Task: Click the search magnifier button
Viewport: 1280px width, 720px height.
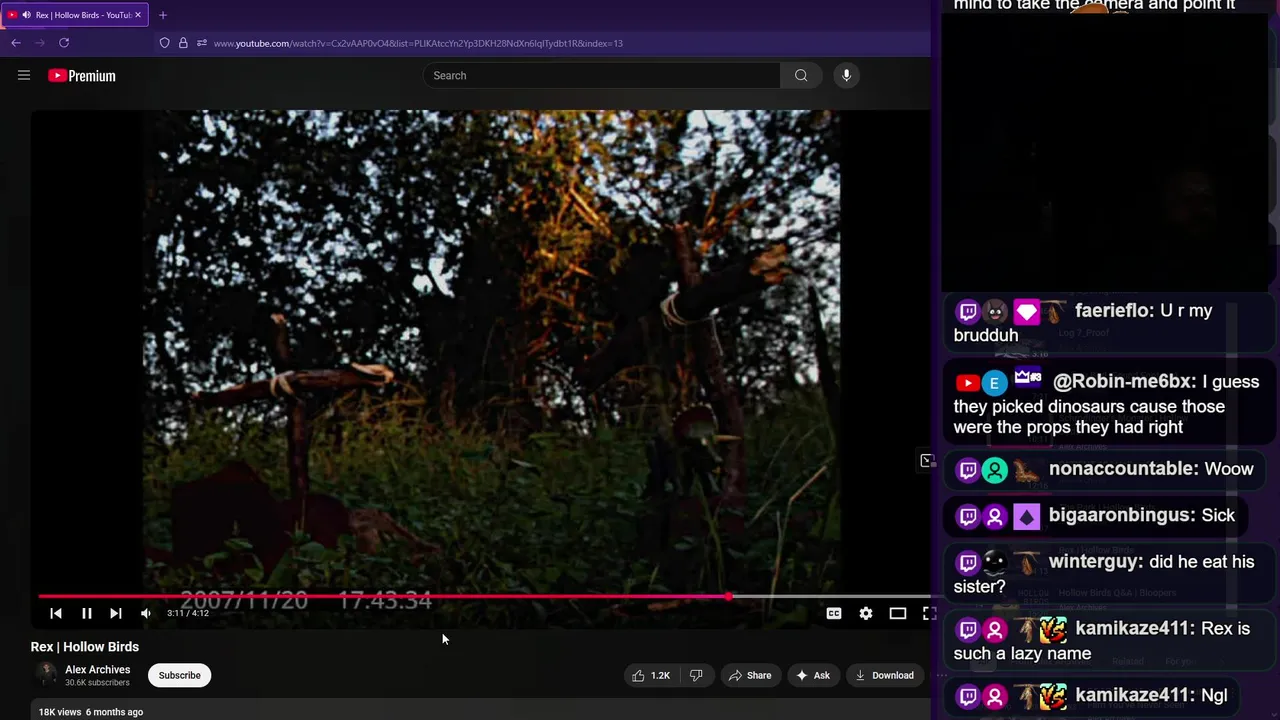Action: [x=801, y=75]
